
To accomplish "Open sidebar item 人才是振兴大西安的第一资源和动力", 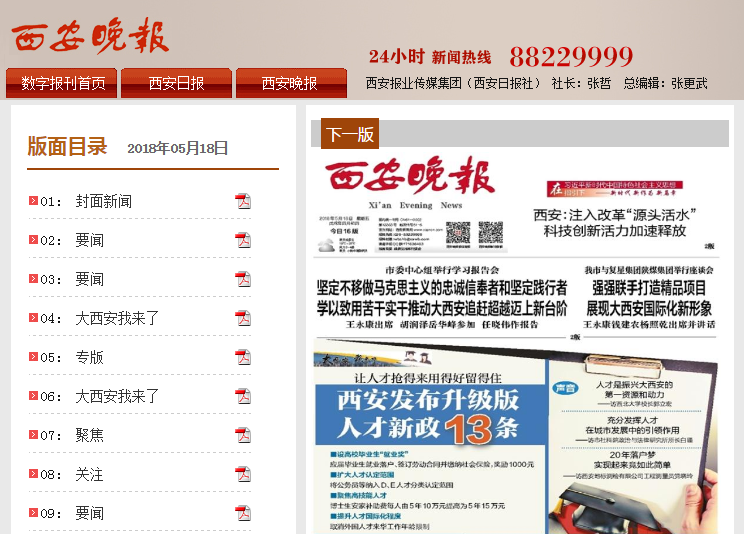I will coord(634,389).
